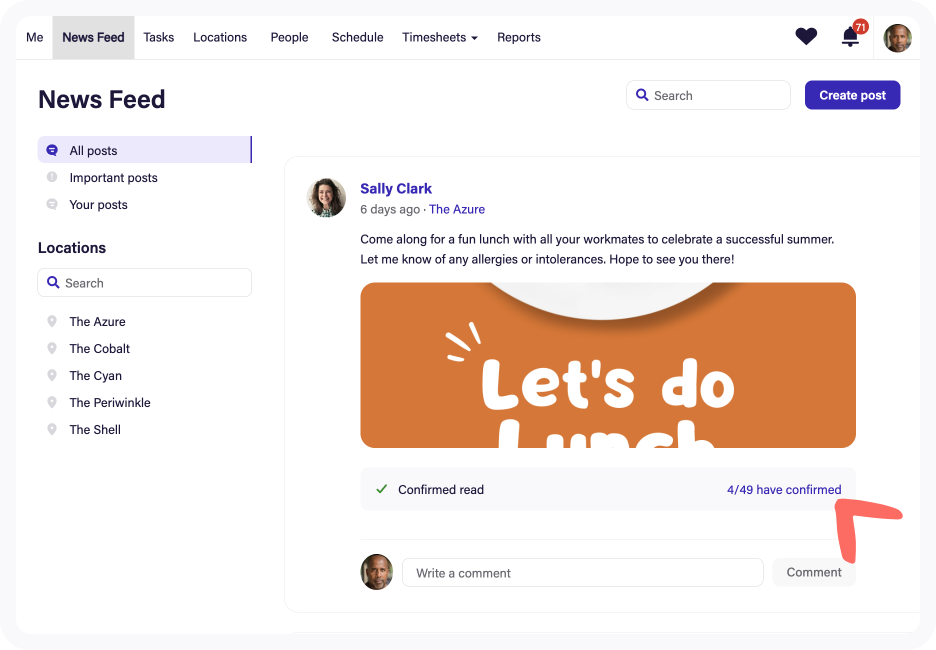The width and height of the screenshot is (936, 650).
Task: Click the Create post button
Action: tap(852, 94)
